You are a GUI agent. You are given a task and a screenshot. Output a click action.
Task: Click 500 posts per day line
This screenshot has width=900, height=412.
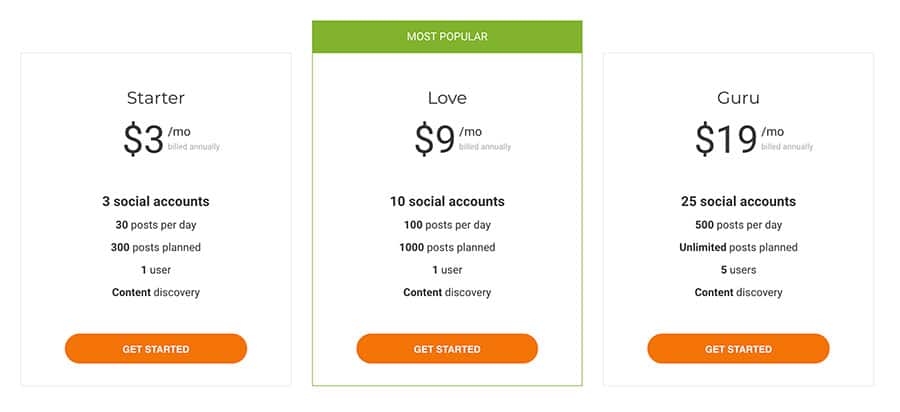pyautogui.click(x=738, y=225)
